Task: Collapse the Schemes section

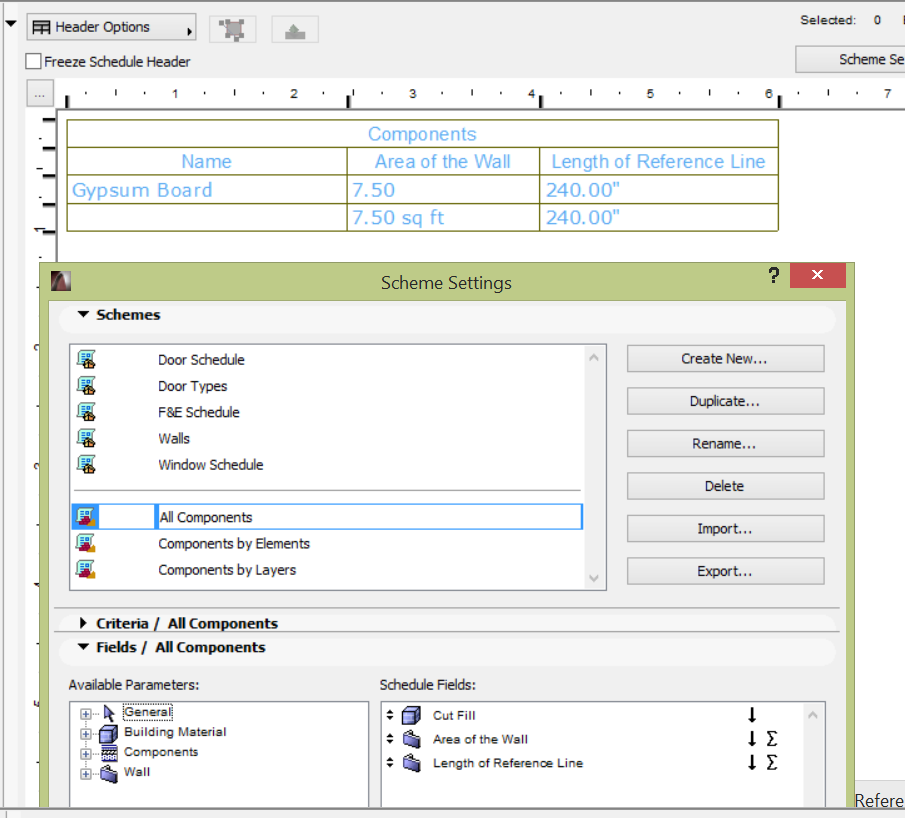Action: [83, 315]
